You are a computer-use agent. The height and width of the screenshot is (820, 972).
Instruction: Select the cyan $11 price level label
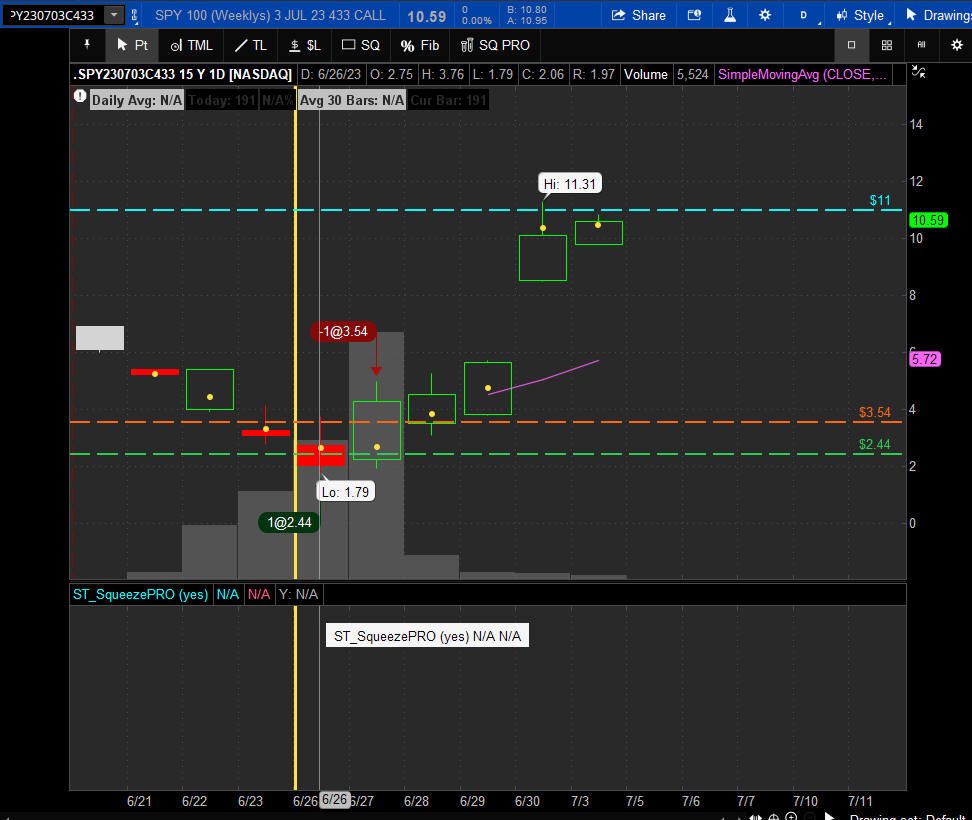(x=880, y=200)
